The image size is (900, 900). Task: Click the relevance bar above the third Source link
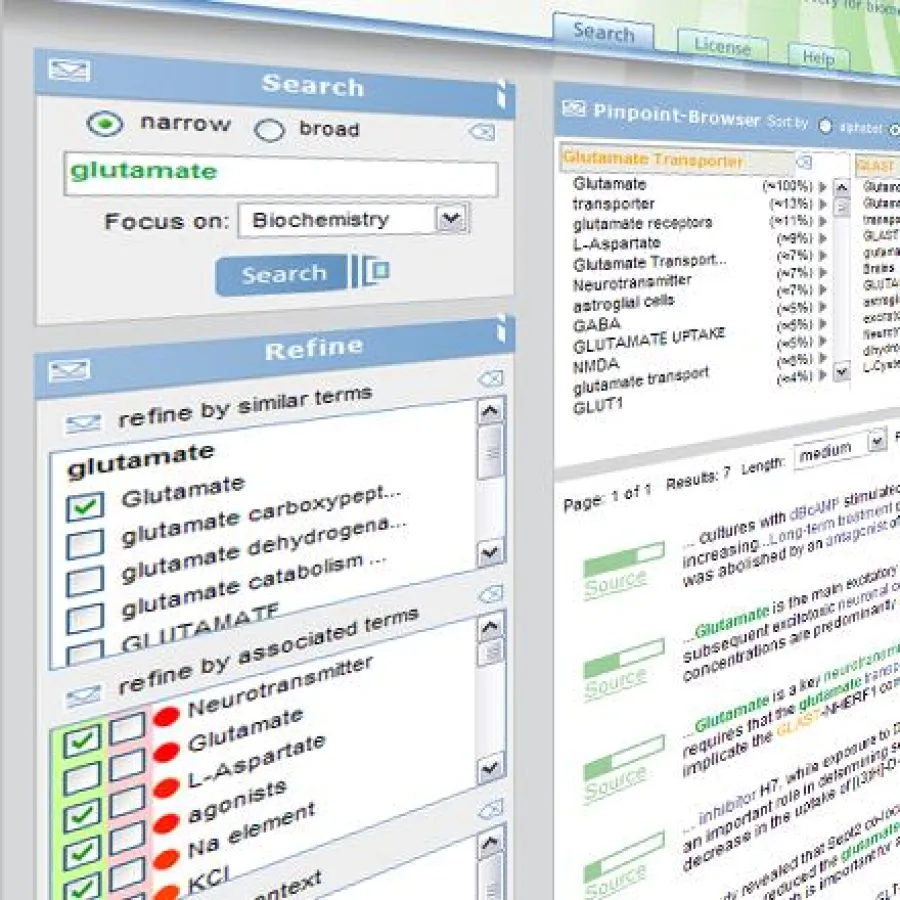623,755
